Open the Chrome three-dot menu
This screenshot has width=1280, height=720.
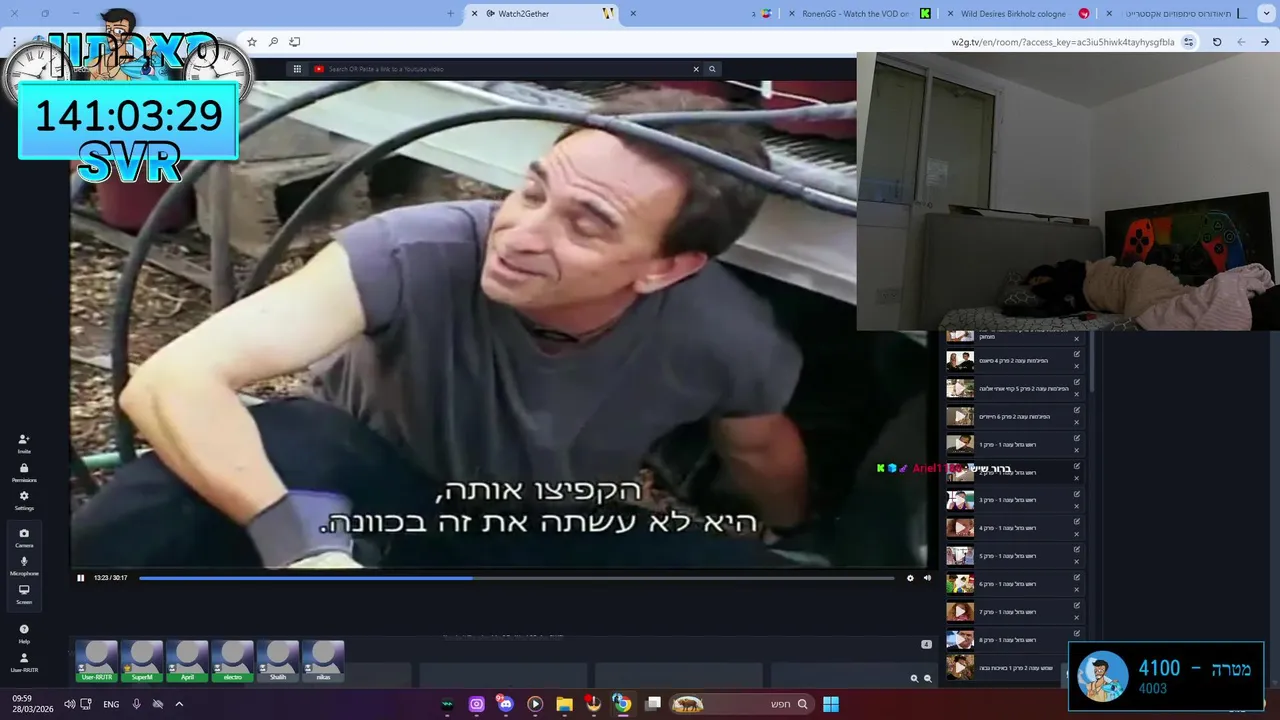(14, 42)
